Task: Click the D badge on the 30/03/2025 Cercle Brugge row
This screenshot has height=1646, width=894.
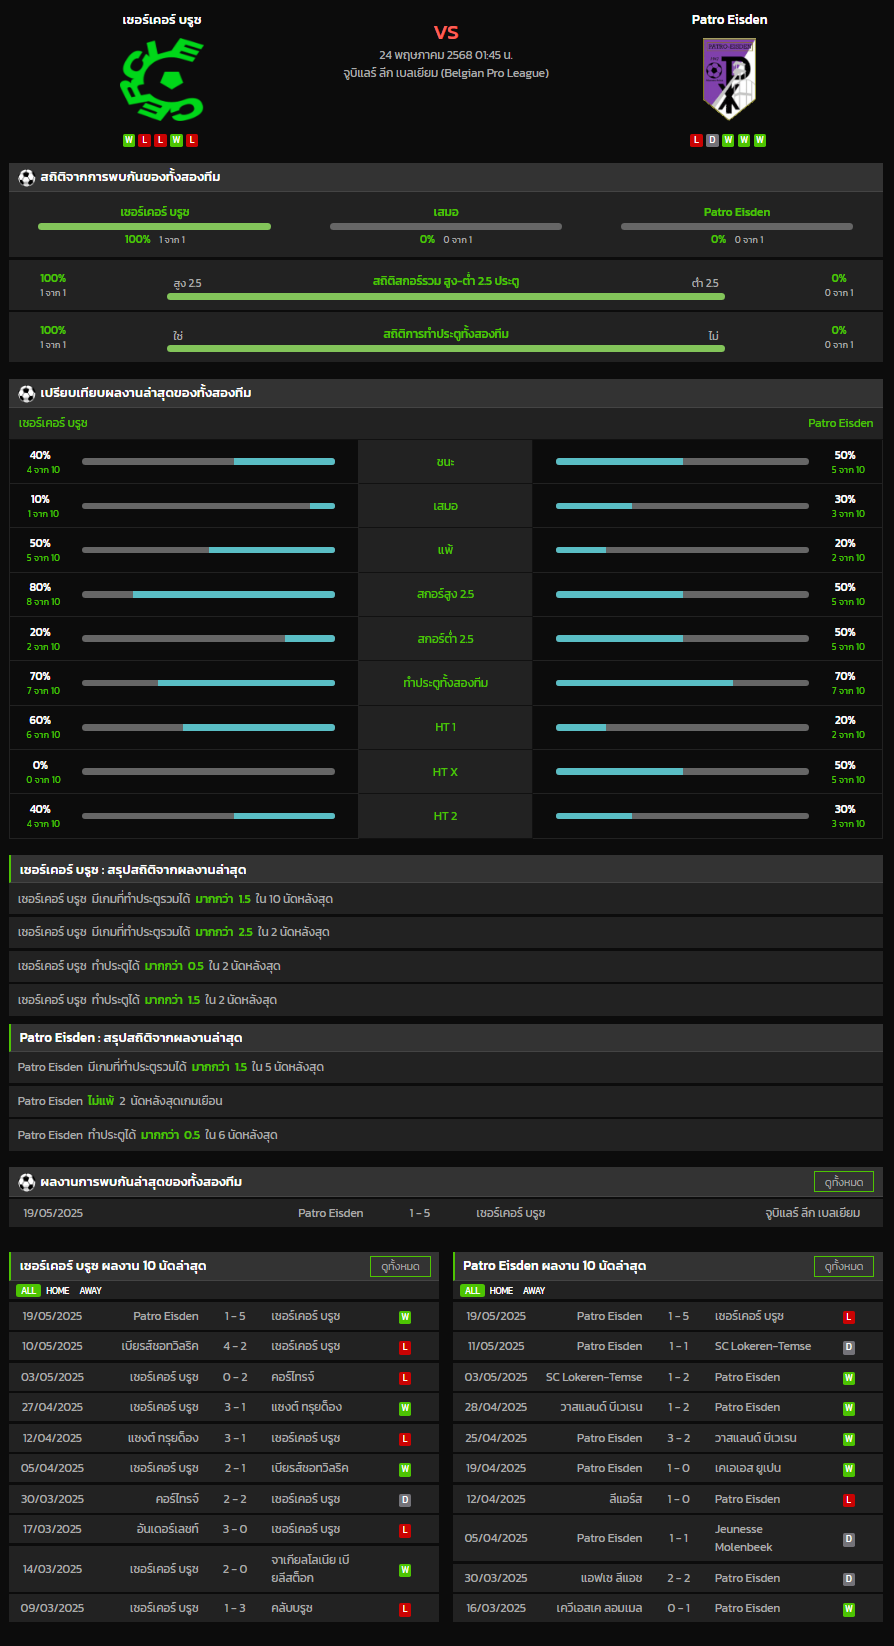Action: (405, 1500)
